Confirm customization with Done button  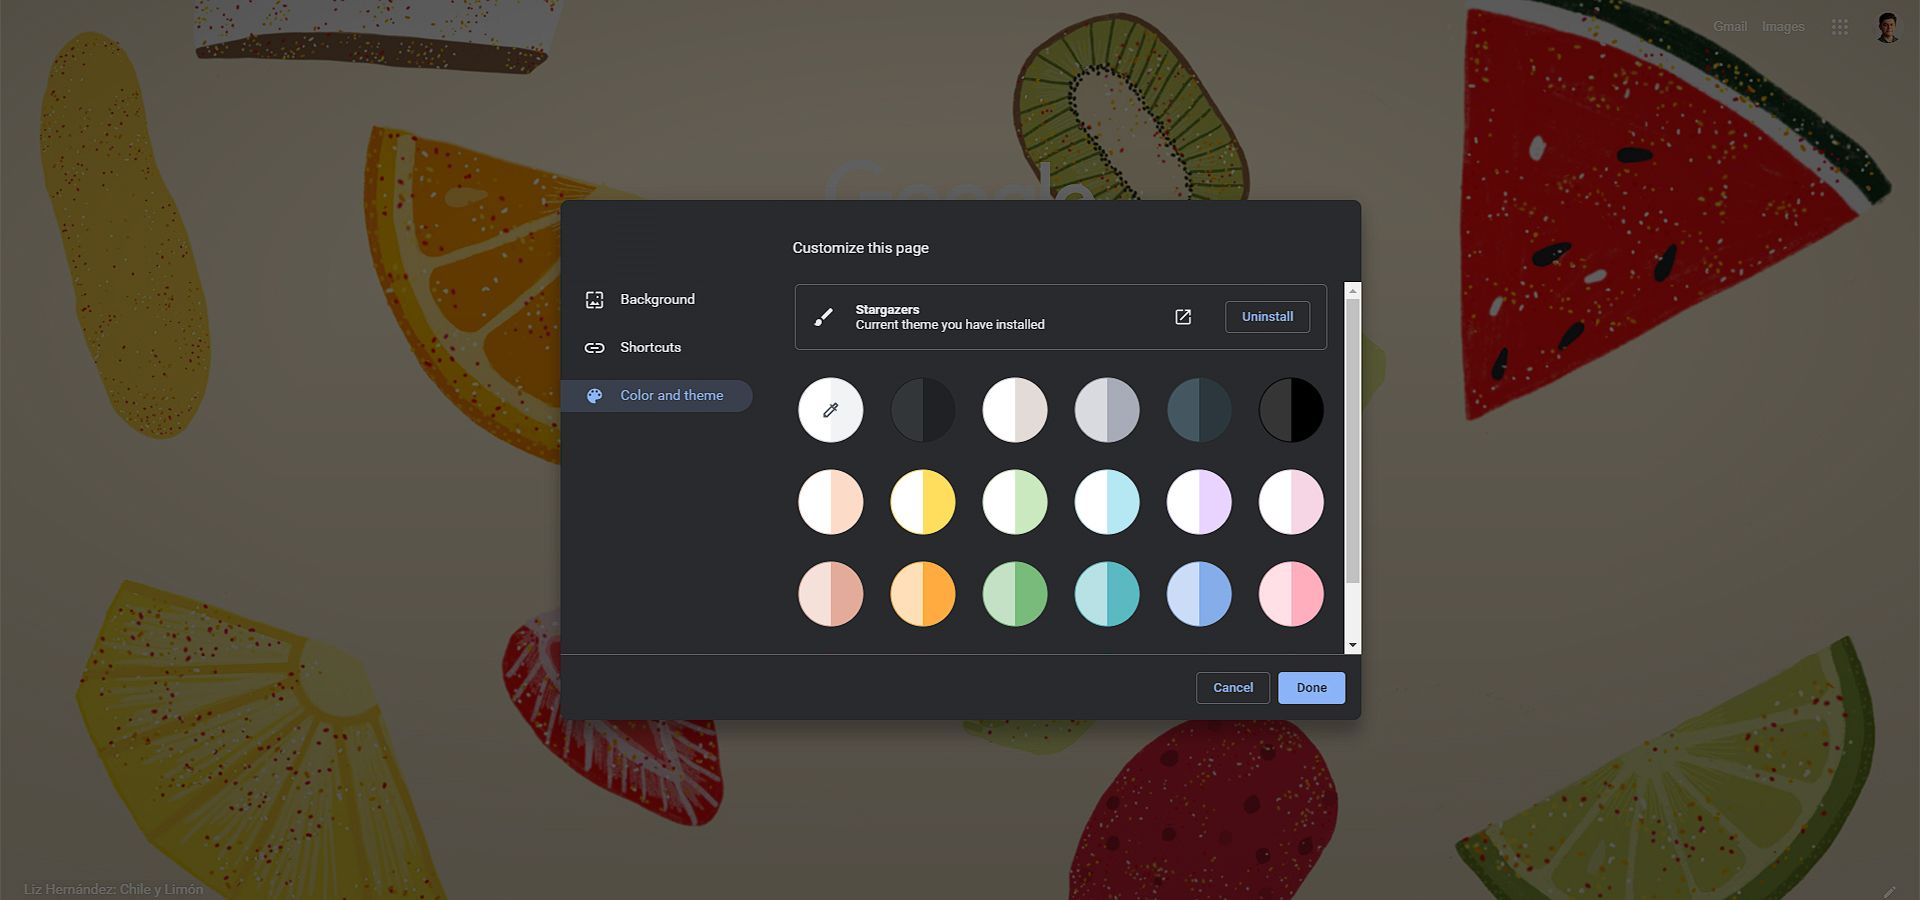click(x=1311, y=688)
